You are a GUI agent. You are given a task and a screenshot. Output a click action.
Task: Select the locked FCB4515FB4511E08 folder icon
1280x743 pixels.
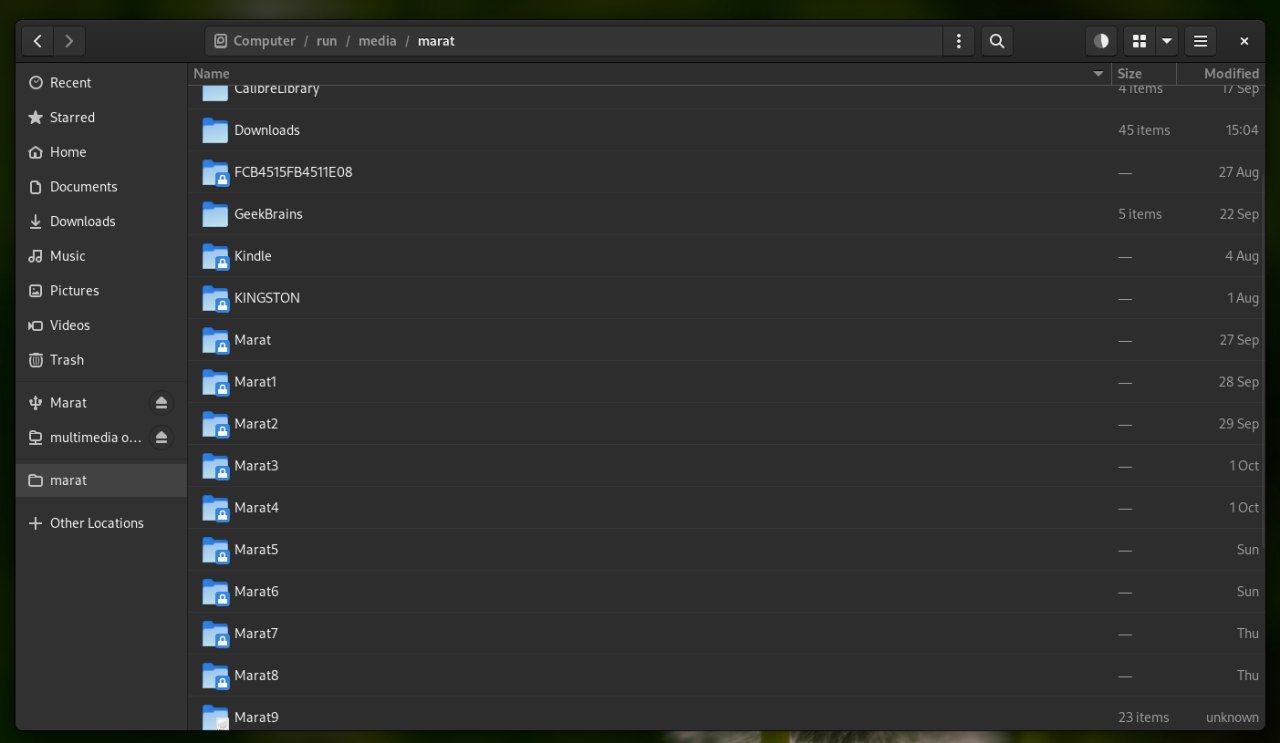(215, 173)
